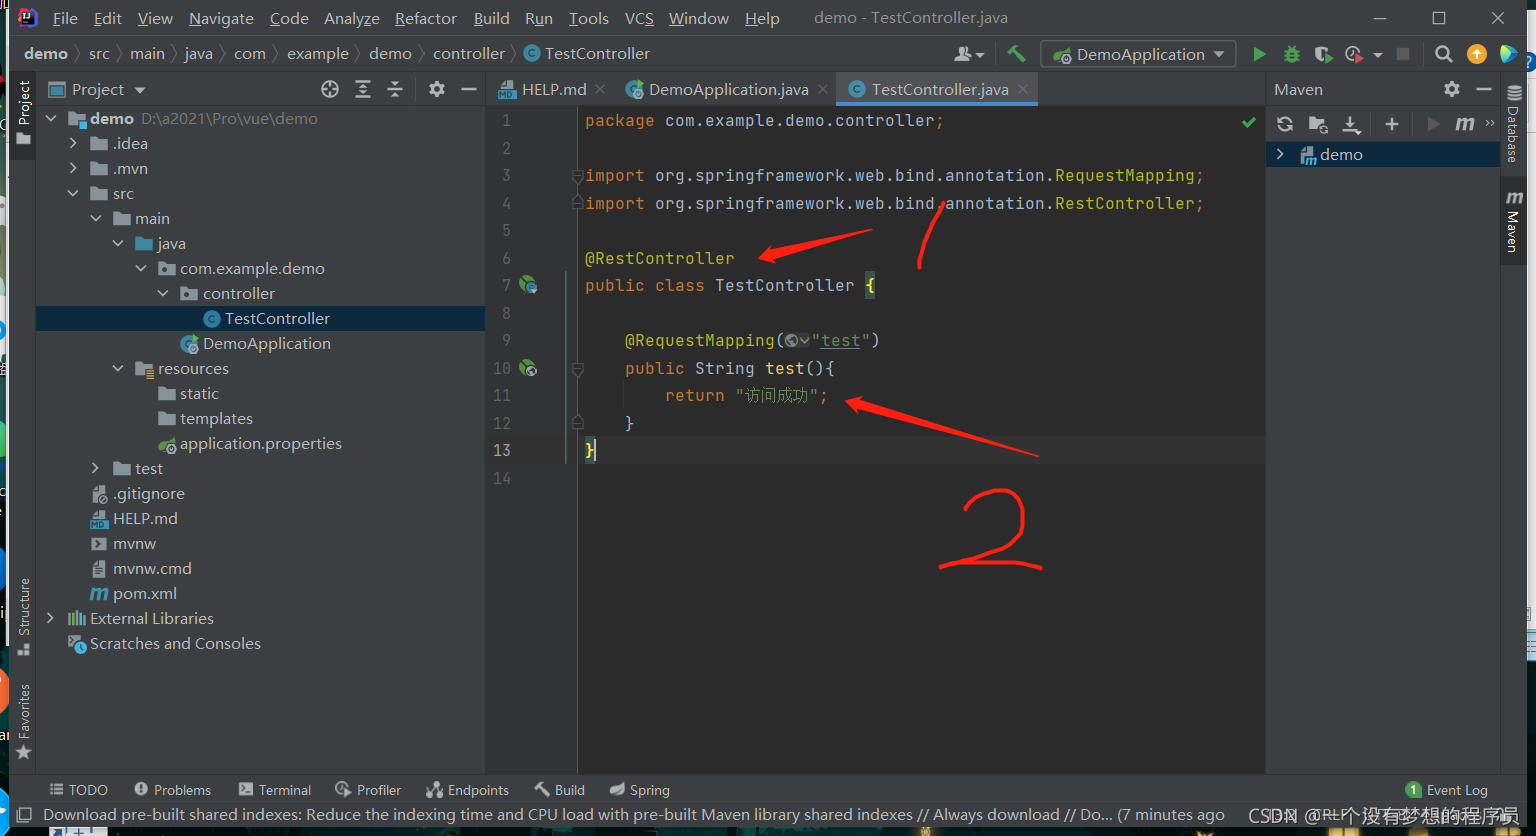Open the Navigate menu
Image resolution: width=1536 pixels, height=836 pixels.
pos(221,18)
